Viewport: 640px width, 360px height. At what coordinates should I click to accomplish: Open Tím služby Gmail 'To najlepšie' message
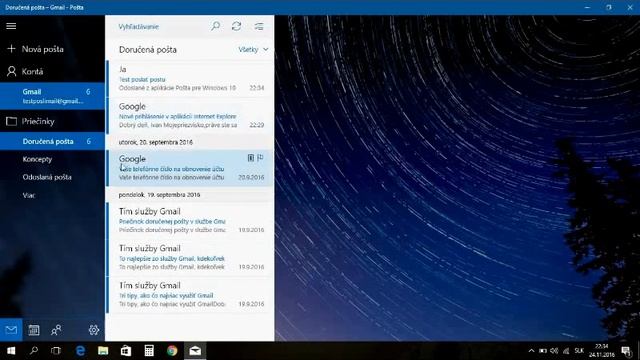point(190,257)
